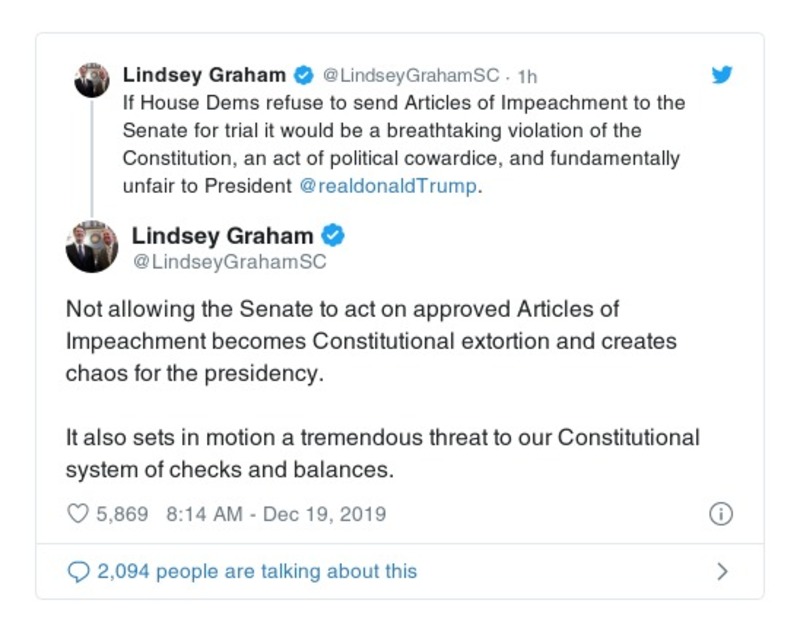800x632 pixels.
Task: Open the tweet info circle icon
Action: tap(720, 514)
